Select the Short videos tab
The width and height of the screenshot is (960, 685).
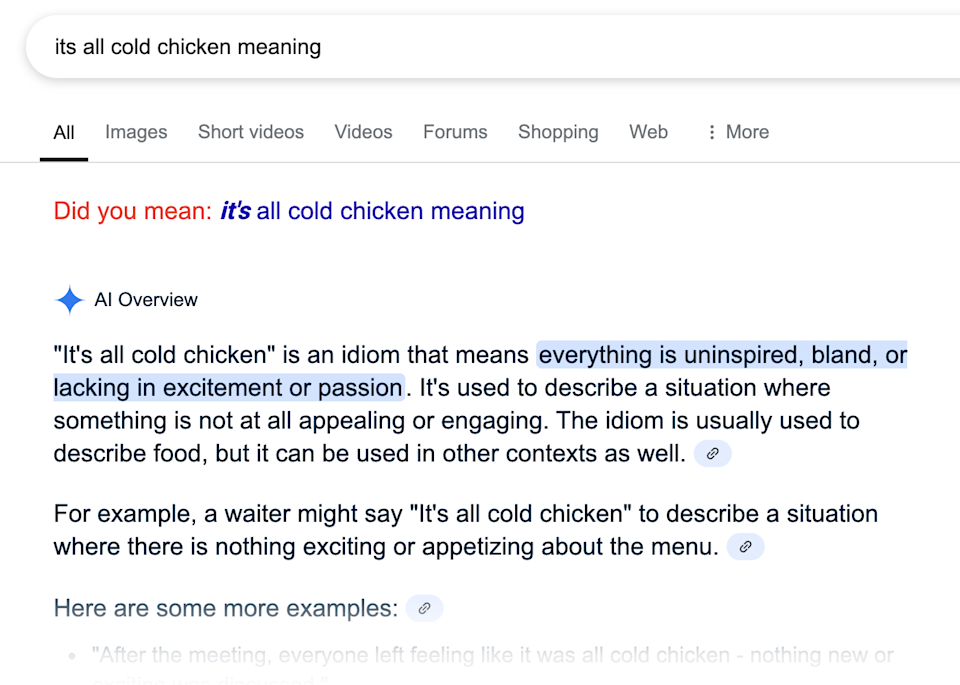(250, 132)
